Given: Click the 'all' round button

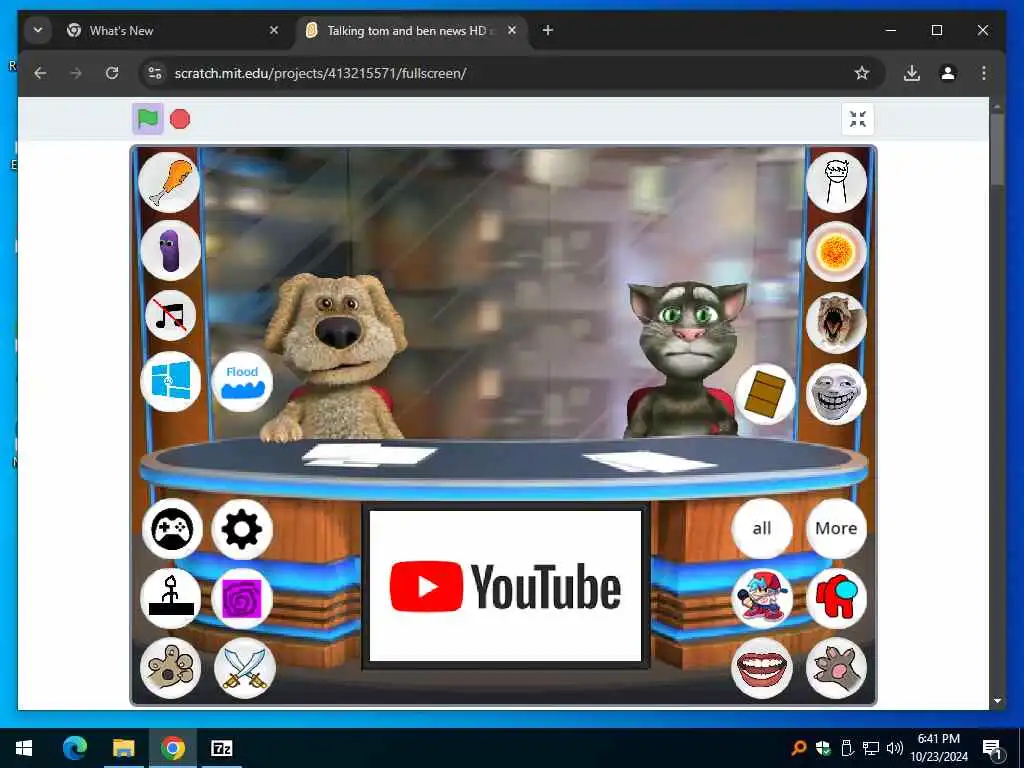Looking at the screenshot, I should click(762, 528).
